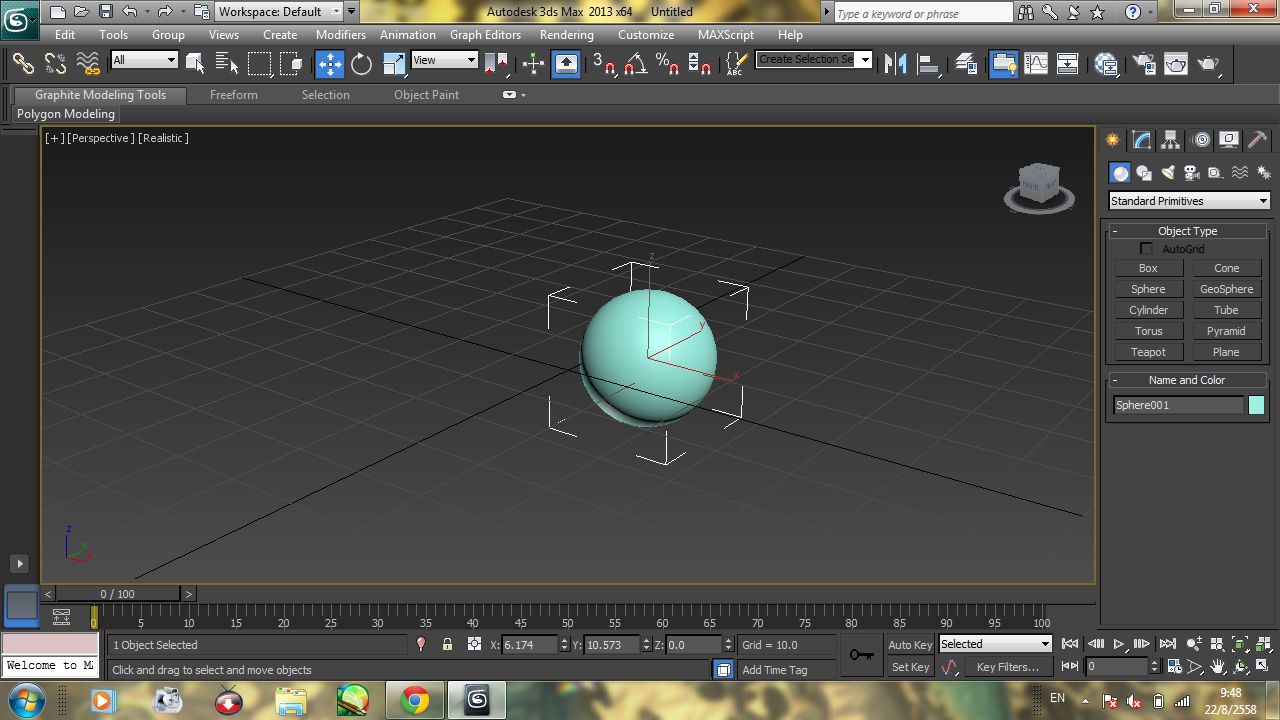The width and height of the screenshot is (1280, 720).
Task: Click the Render Setup teapot icon
Action: coord(1145,64)
